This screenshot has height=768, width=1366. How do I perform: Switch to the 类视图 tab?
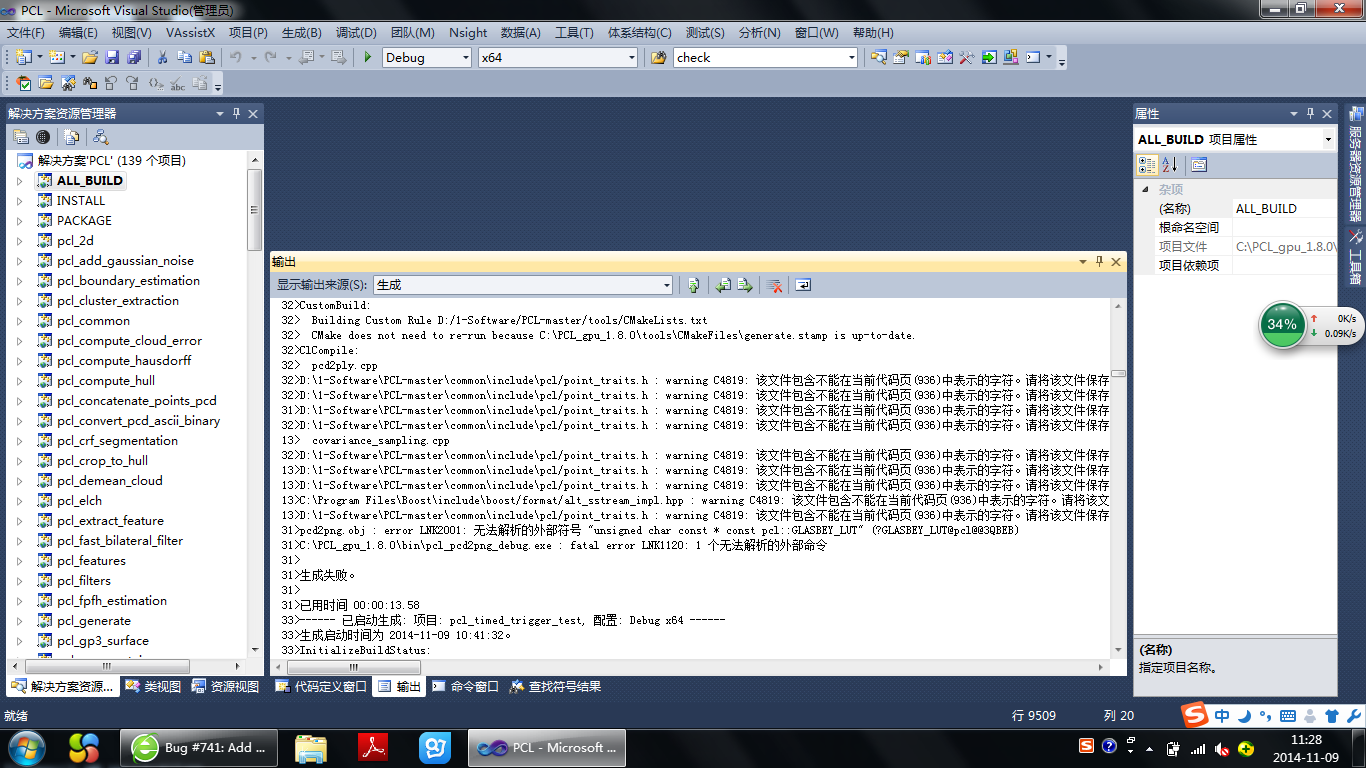click(x=154, y=687)
